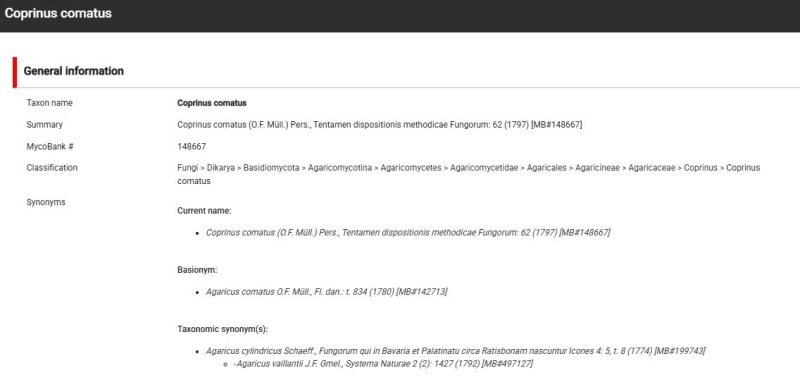
Task: Open the Agaricus cylindricus Schaeff. synonym
Action: [456, 351]
